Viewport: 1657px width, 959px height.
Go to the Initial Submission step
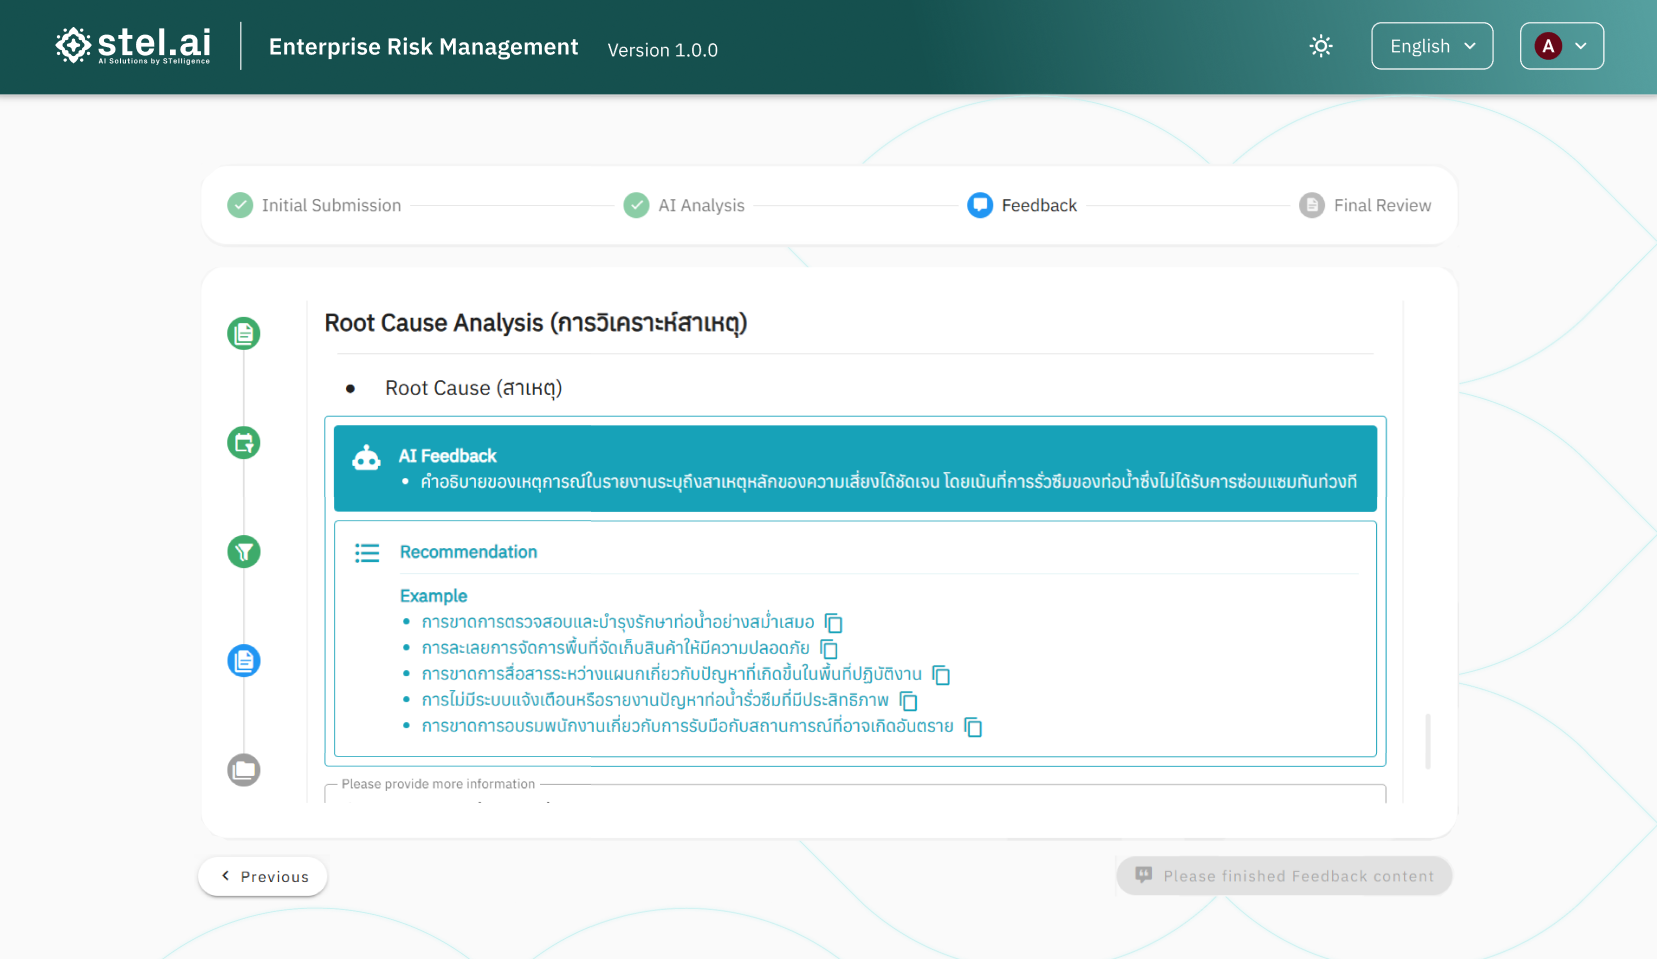pyautogui.click(x=314, y=205)
